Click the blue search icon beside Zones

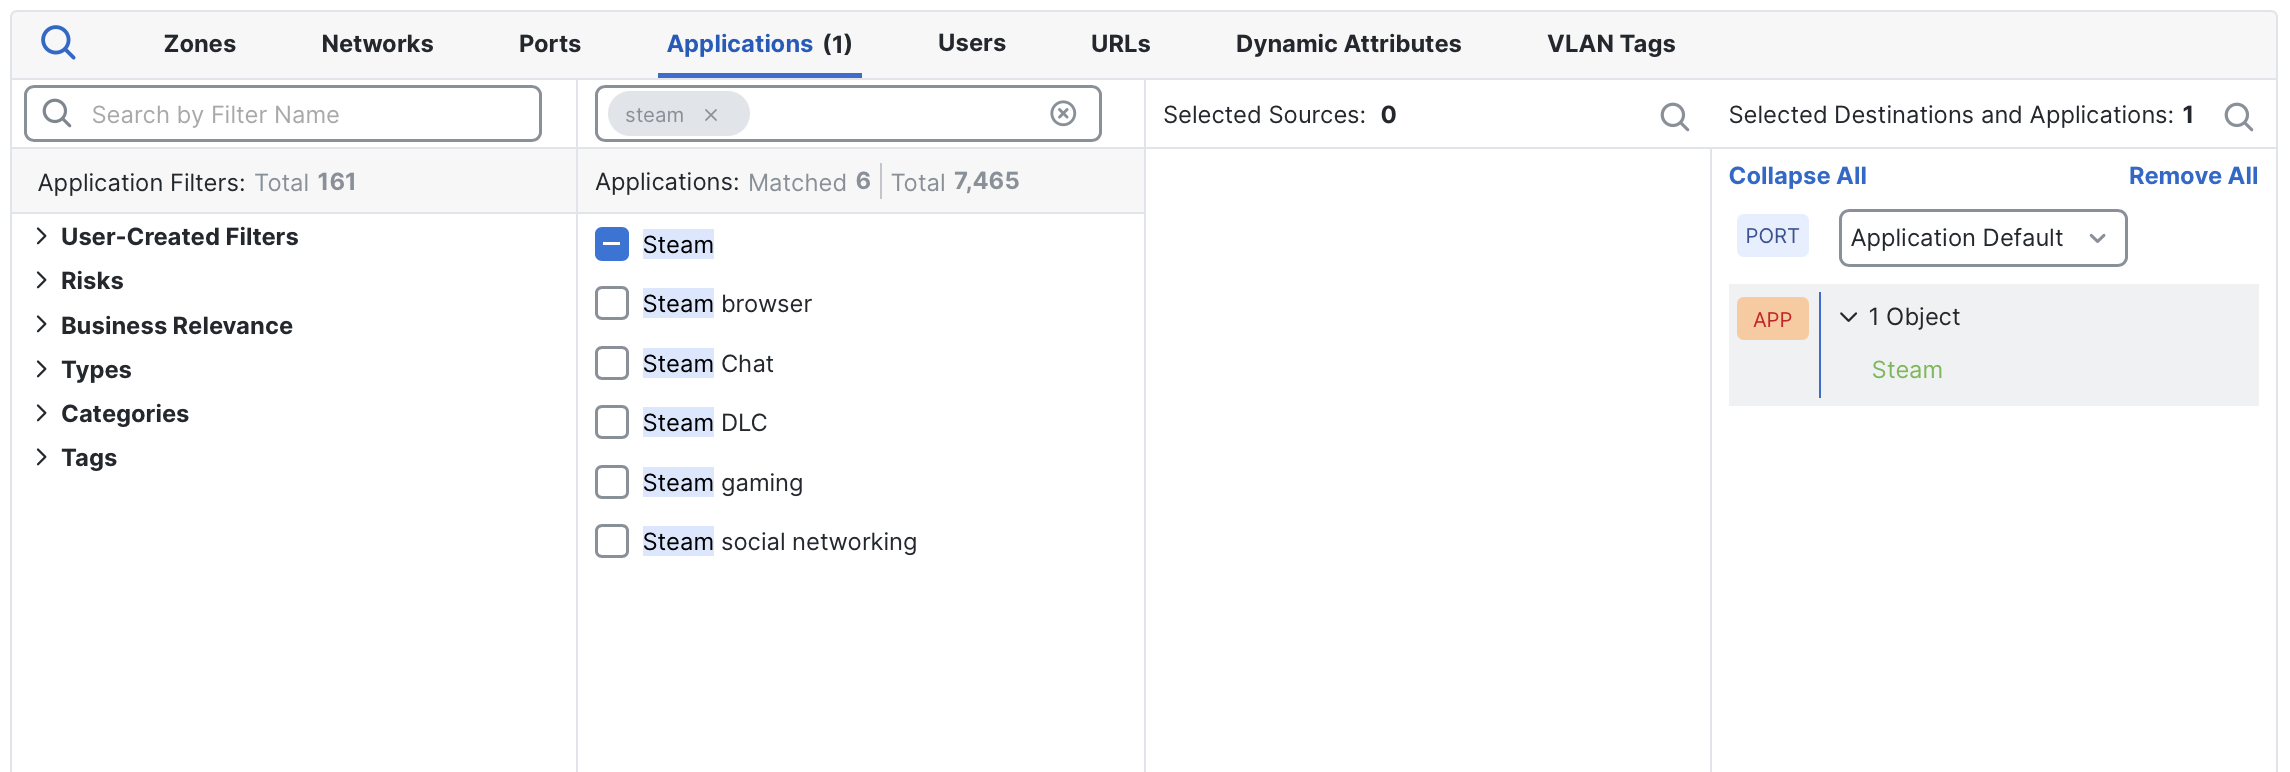pyautogui.click(x=58, y=43)
